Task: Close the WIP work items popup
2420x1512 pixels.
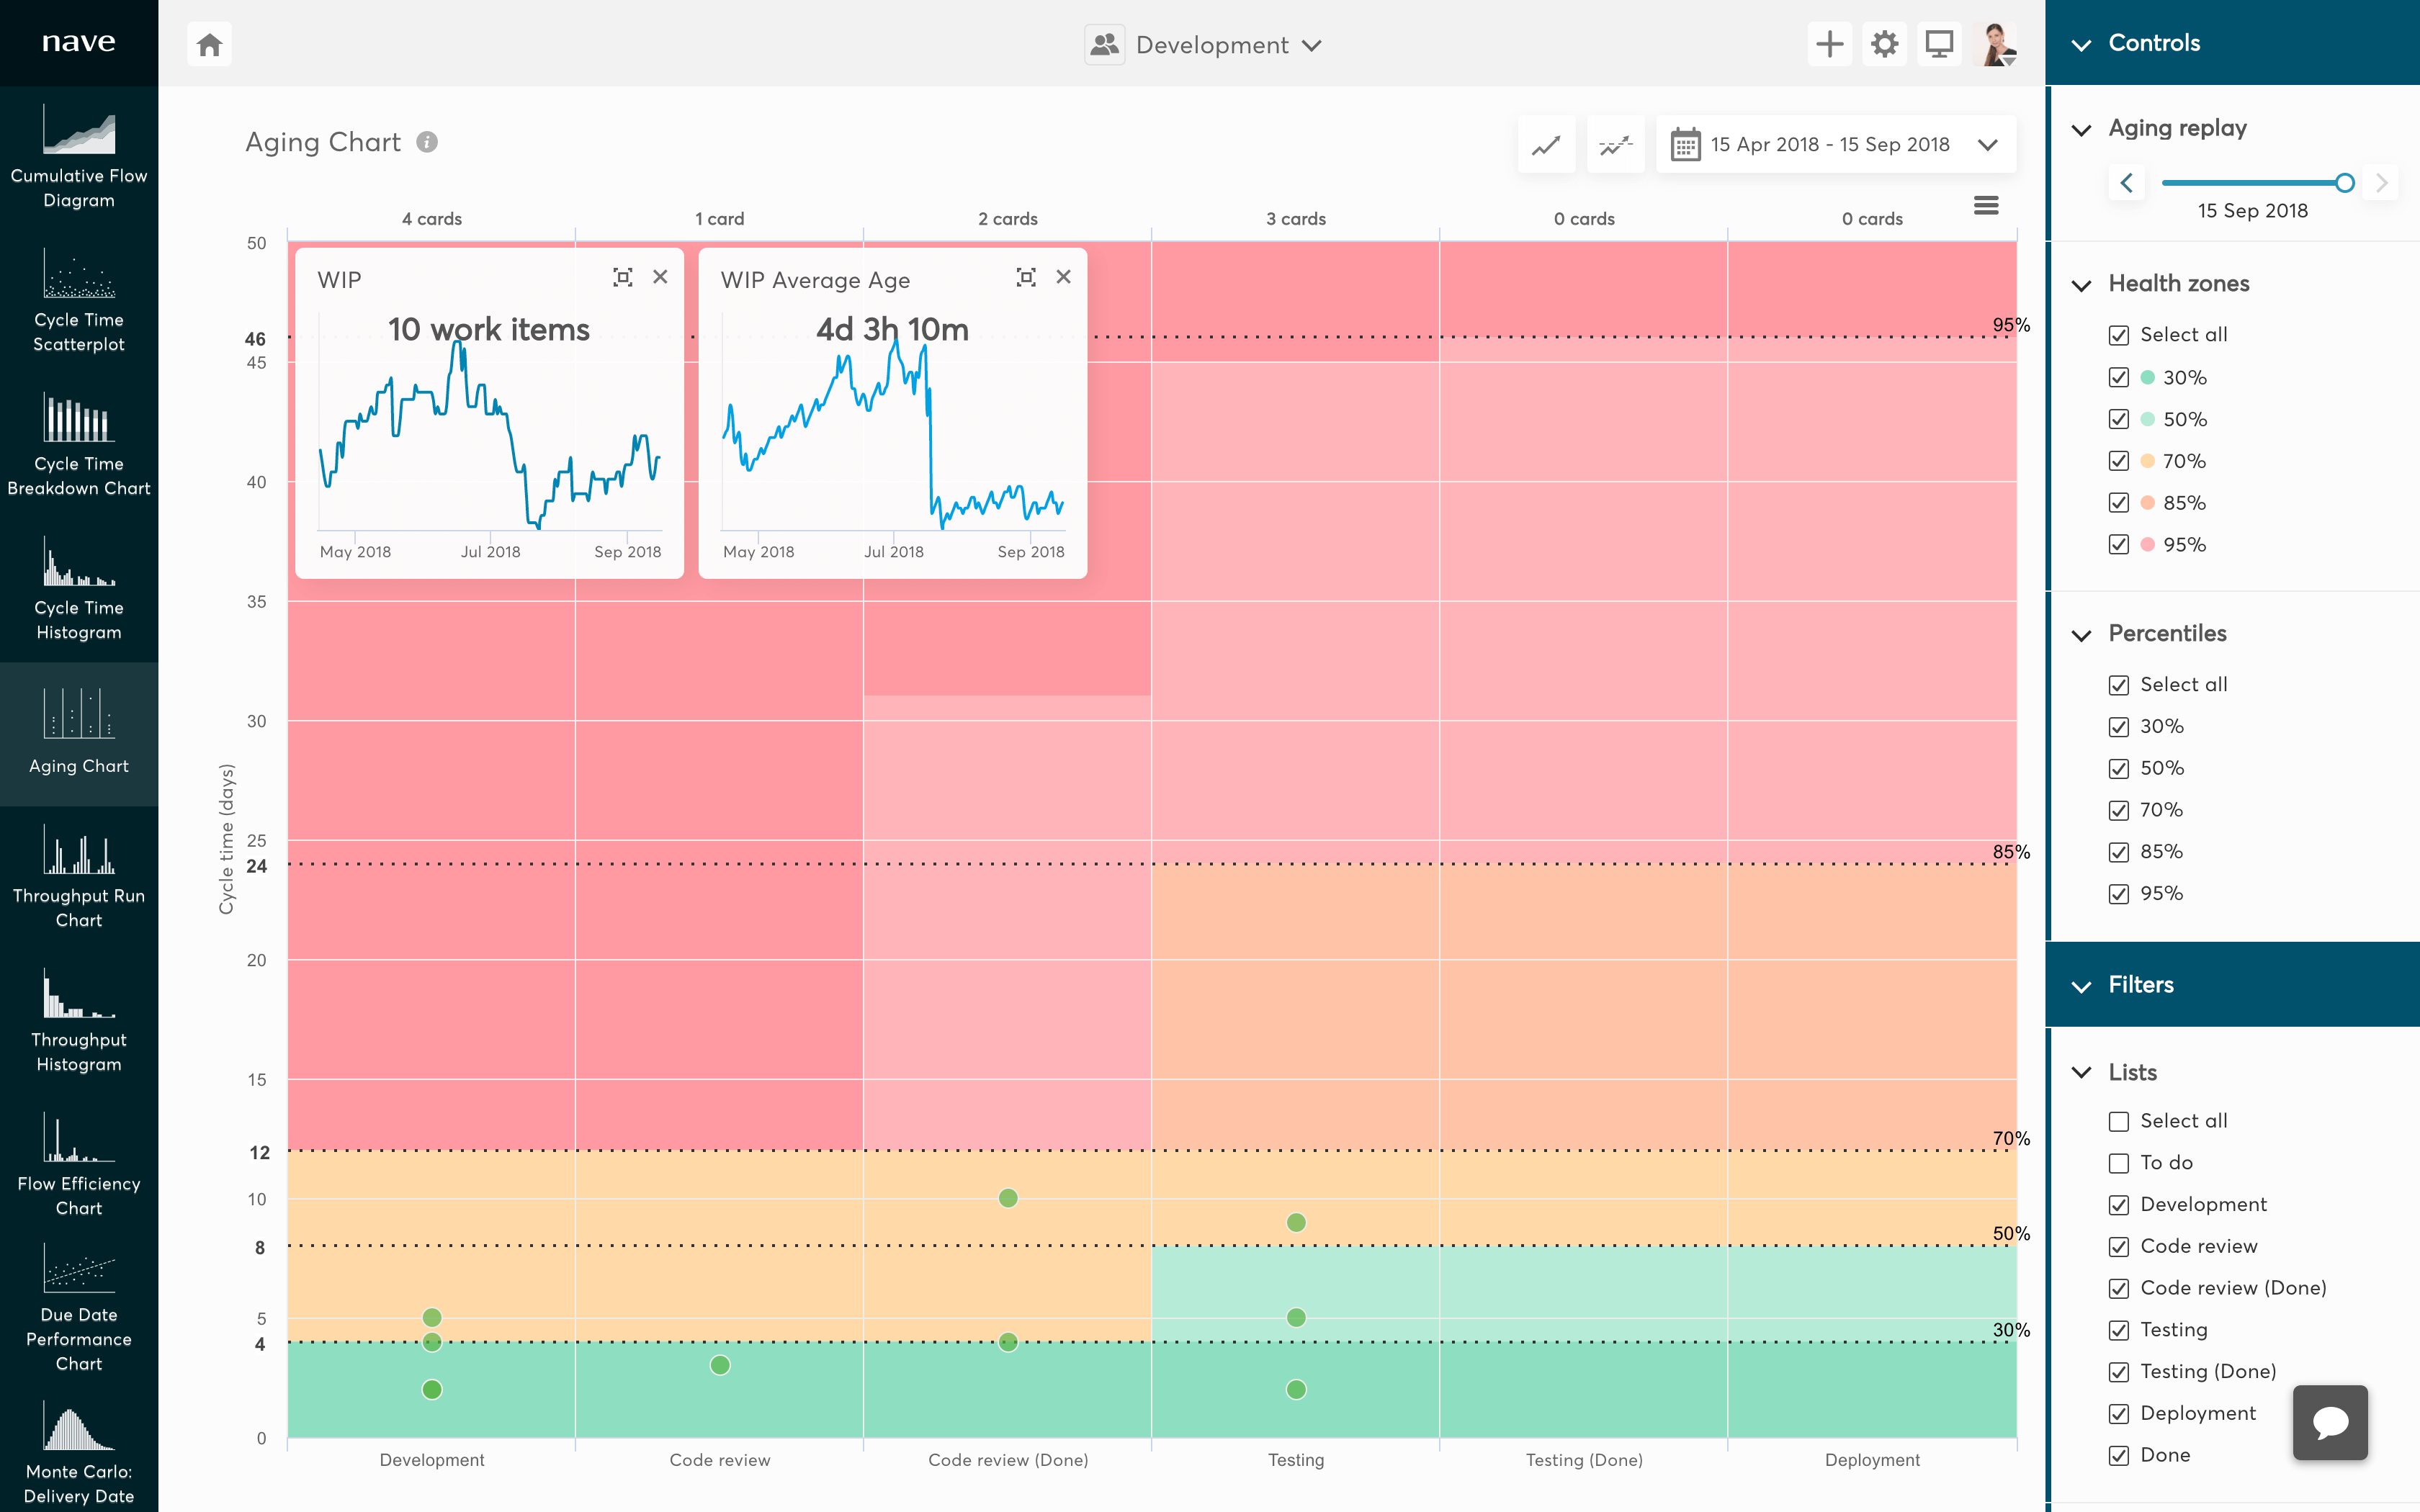Action: tap(660, 277)
